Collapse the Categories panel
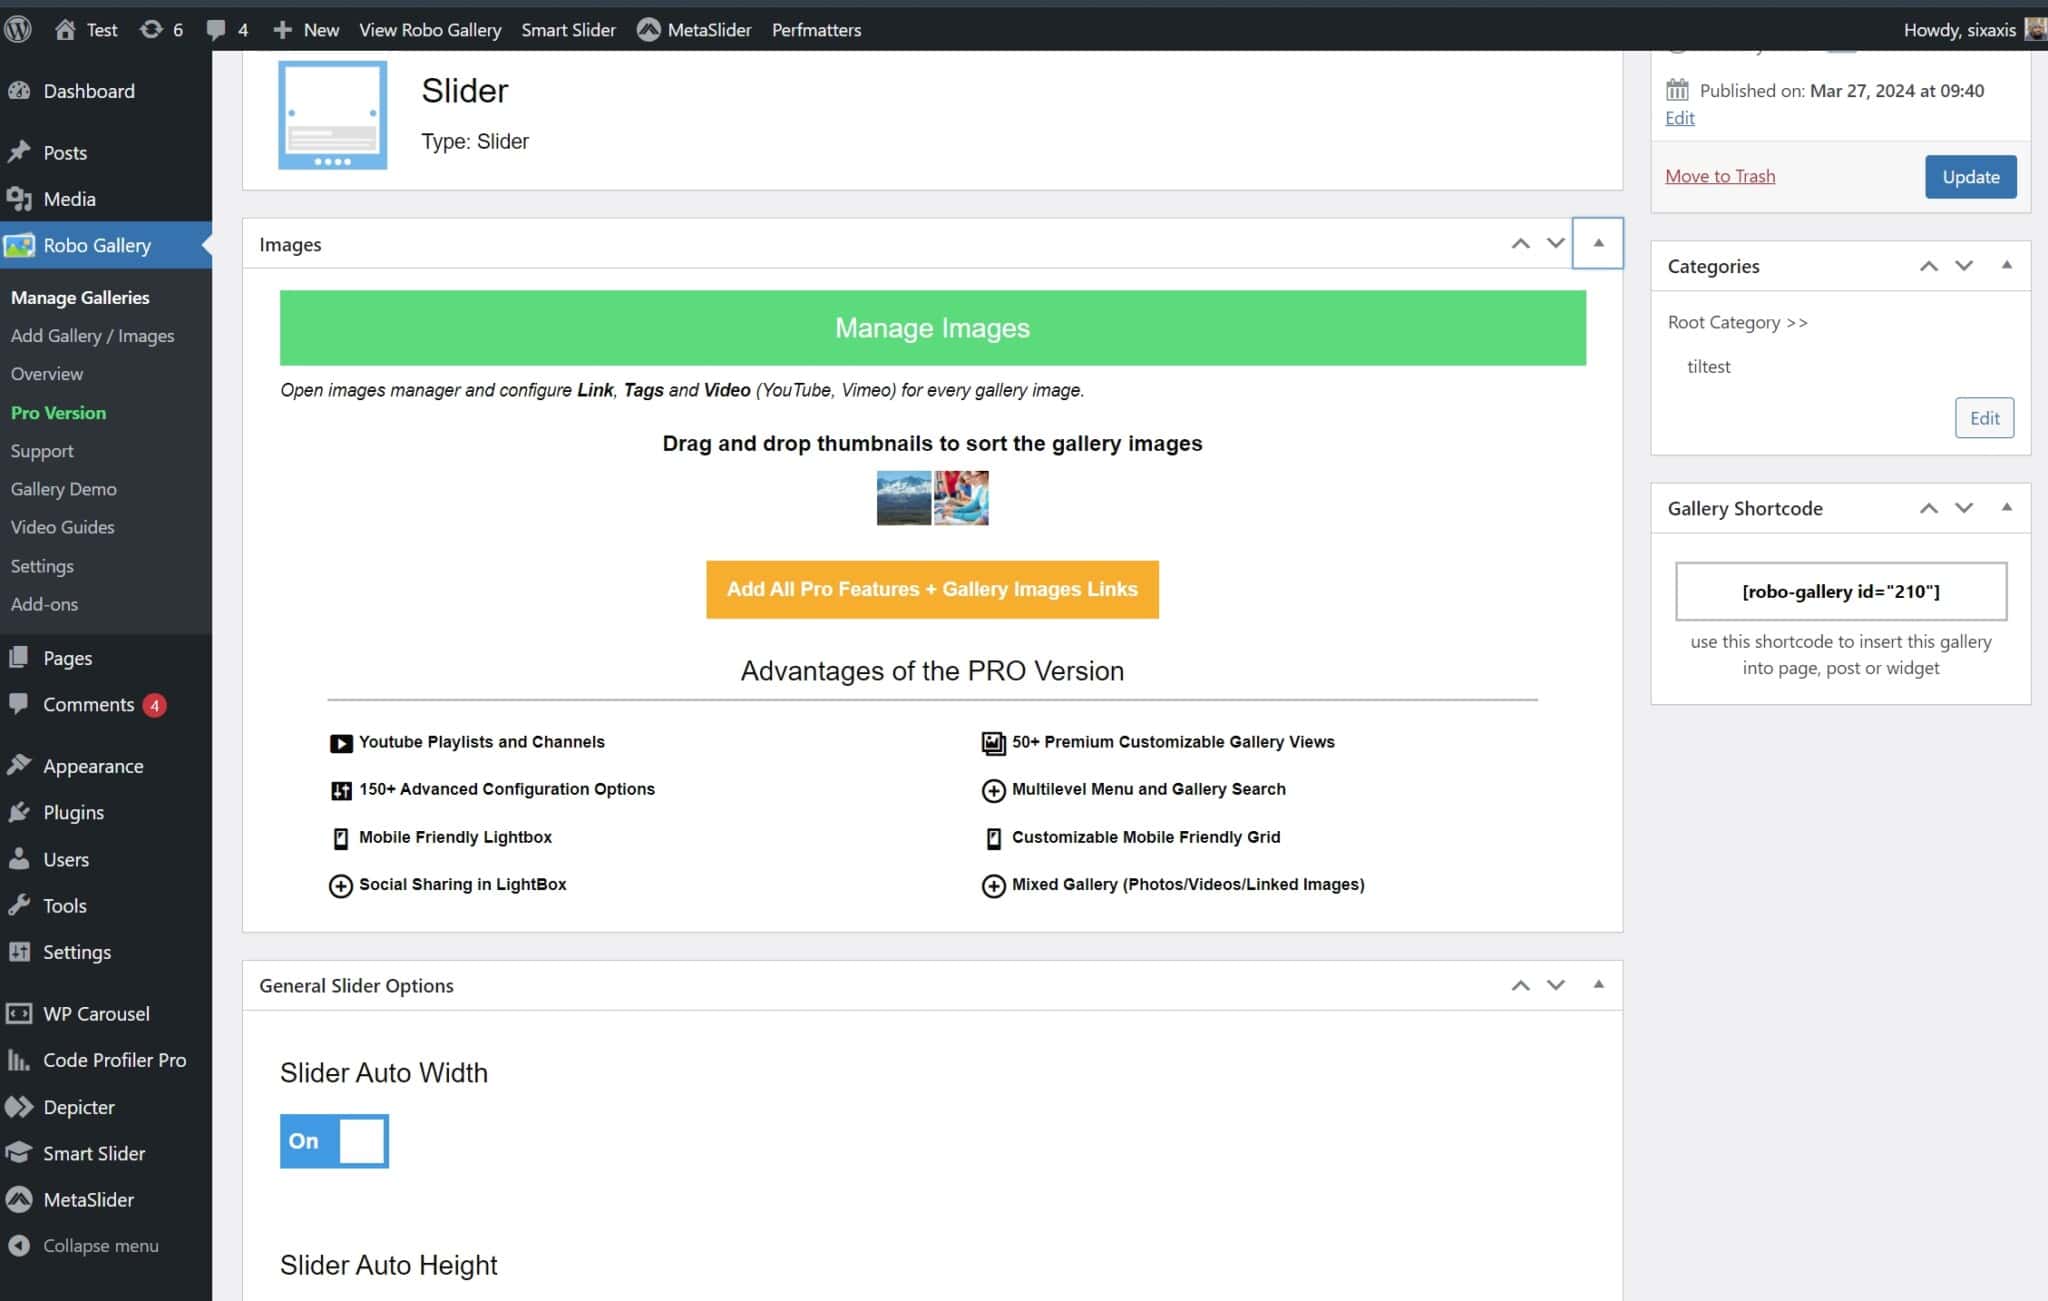The height and width of the screenshot is (1301, 2048). pyautogui.click(x=2006, y=265)
